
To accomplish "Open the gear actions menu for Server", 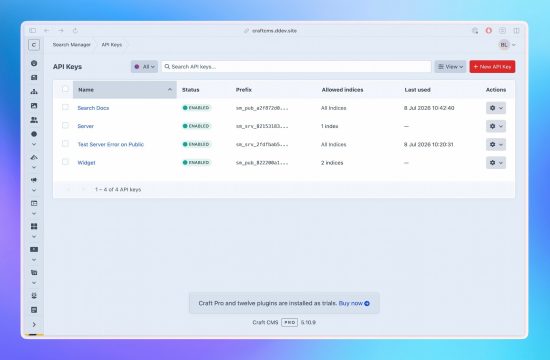I will click(x=496, y=126).
